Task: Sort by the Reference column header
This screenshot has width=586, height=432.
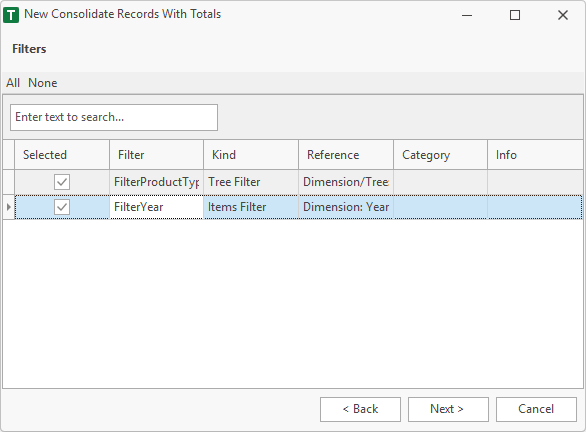Action: [346, 155]
